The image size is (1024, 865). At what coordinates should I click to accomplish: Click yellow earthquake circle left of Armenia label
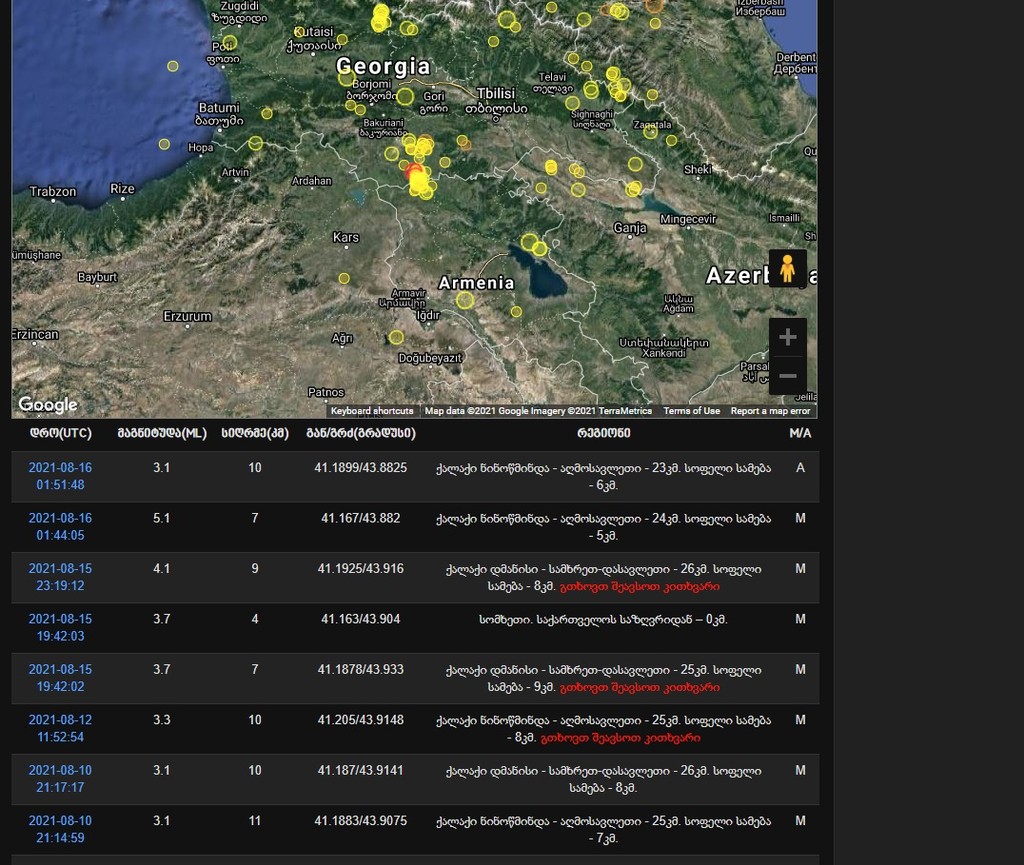465,299
